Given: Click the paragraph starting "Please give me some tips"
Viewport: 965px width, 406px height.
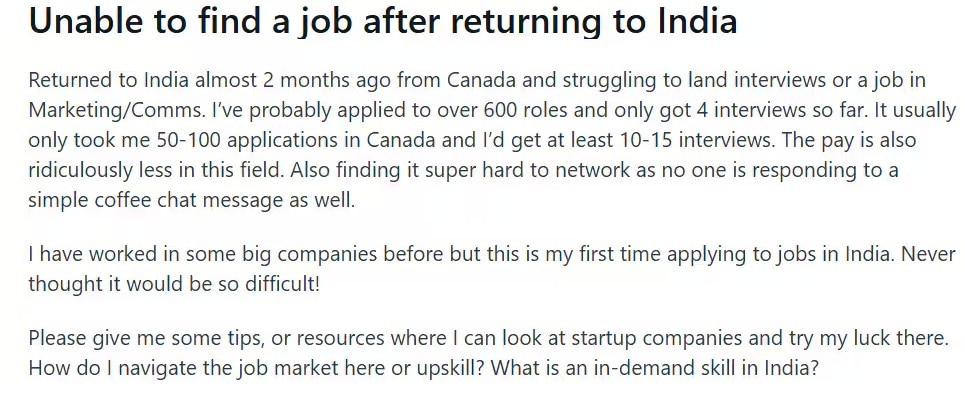Looking at the screenshot, I should tap(480, 353).
